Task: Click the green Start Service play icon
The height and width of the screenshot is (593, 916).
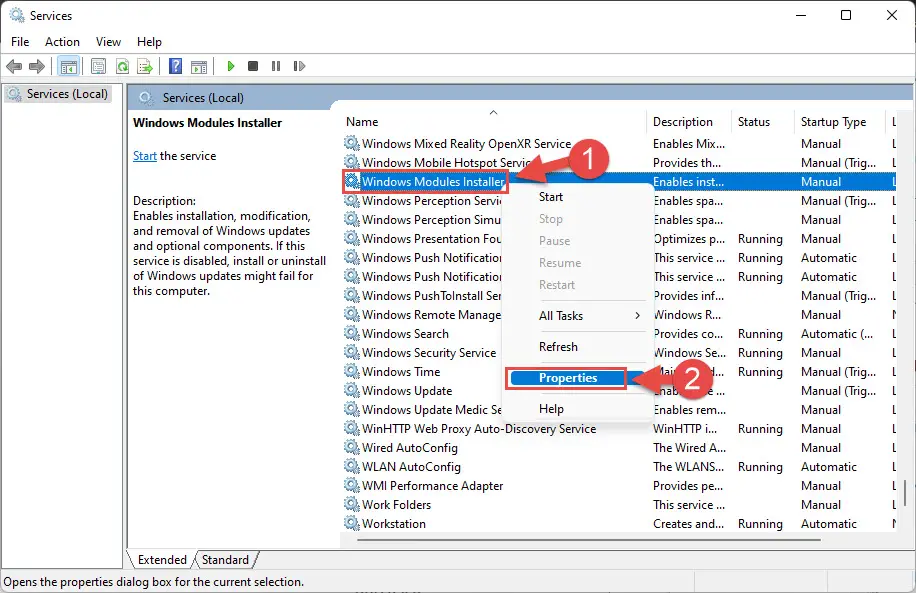Action: point(231,66)
